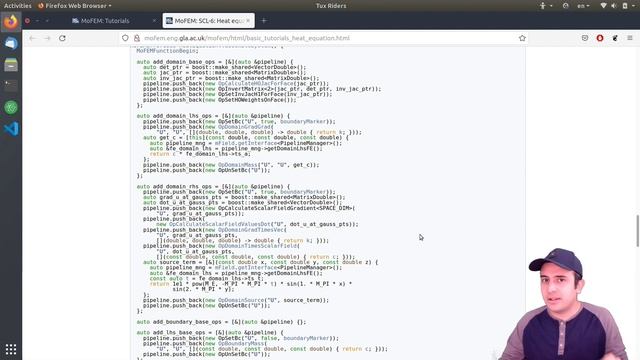Select the MoFEM: SCL-6: Heat equation tab
This screenshot has width=640, height=360.
click(x=209, y=20)
